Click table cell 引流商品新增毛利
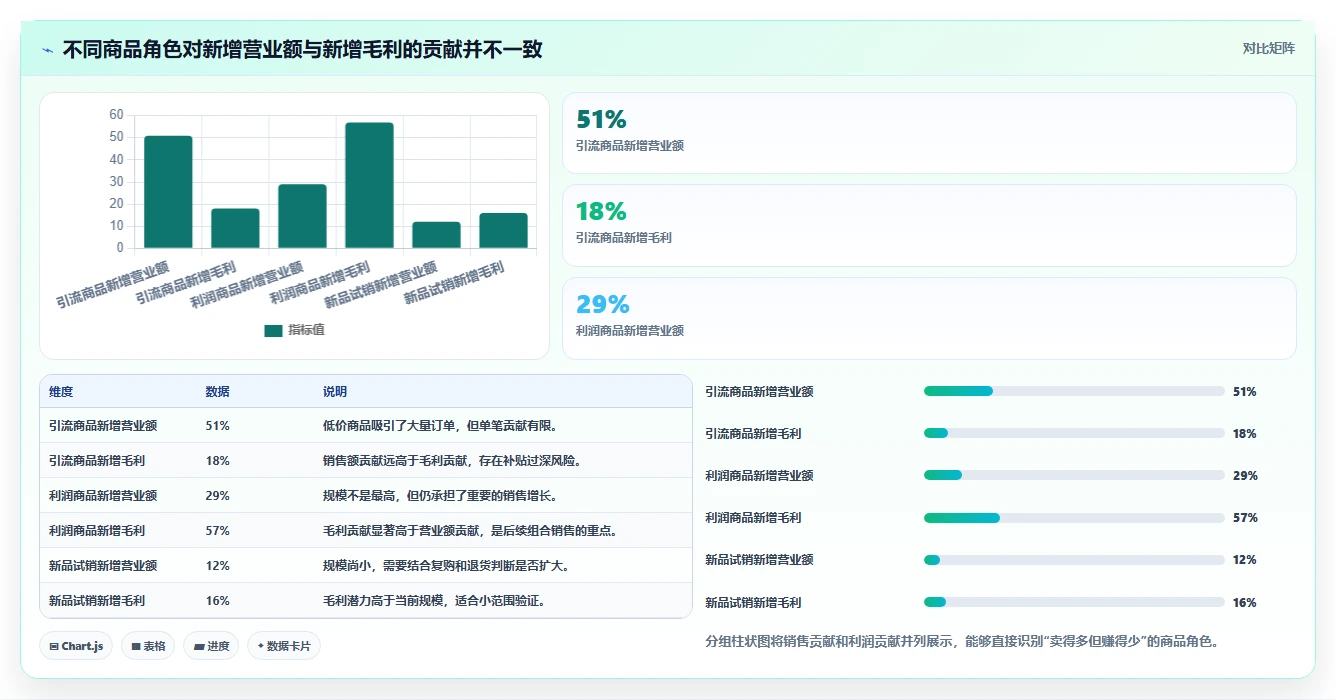Screen dimensions: 1336x700 point(97,461)
